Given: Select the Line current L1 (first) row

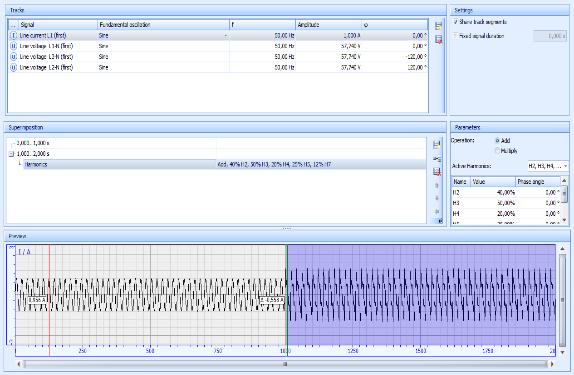Looking at the screenshot, I should [x=218, y=36].
